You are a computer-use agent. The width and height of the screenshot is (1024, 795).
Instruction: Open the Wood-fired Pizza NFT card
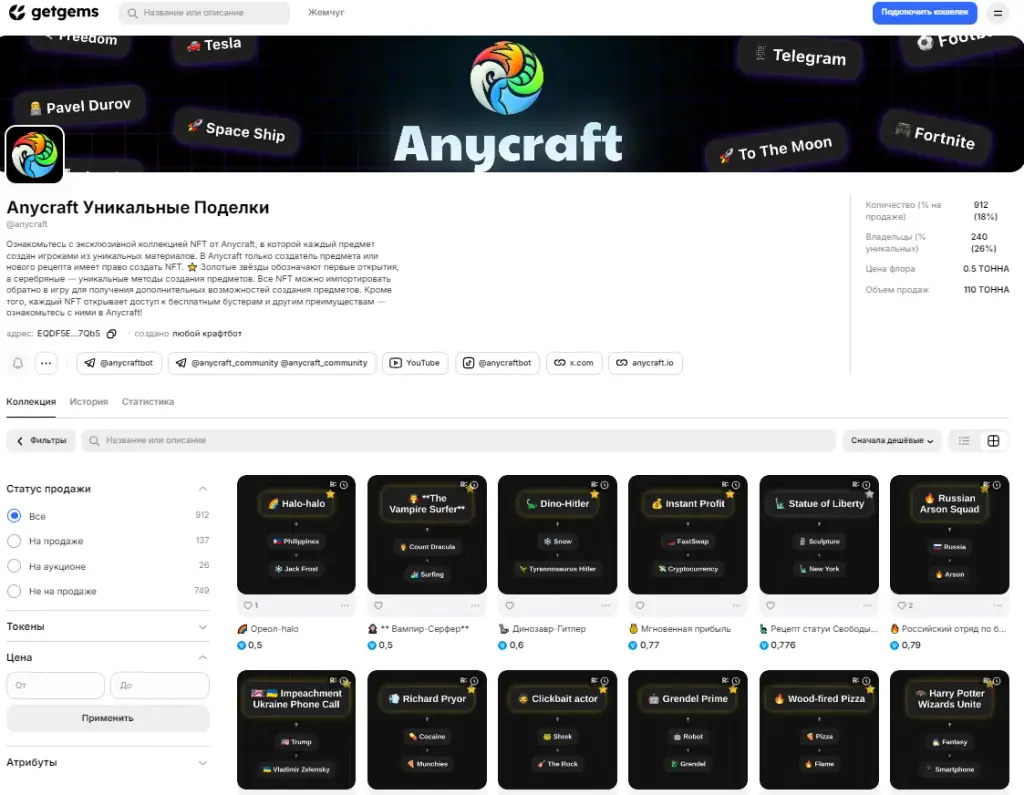(x=819, y=730)
